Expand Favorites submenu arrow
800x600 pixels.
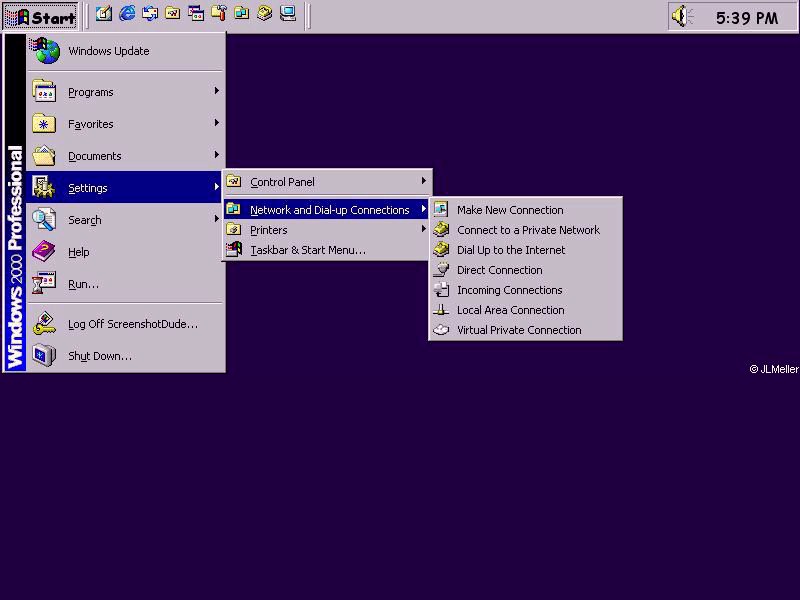(217, 123)
